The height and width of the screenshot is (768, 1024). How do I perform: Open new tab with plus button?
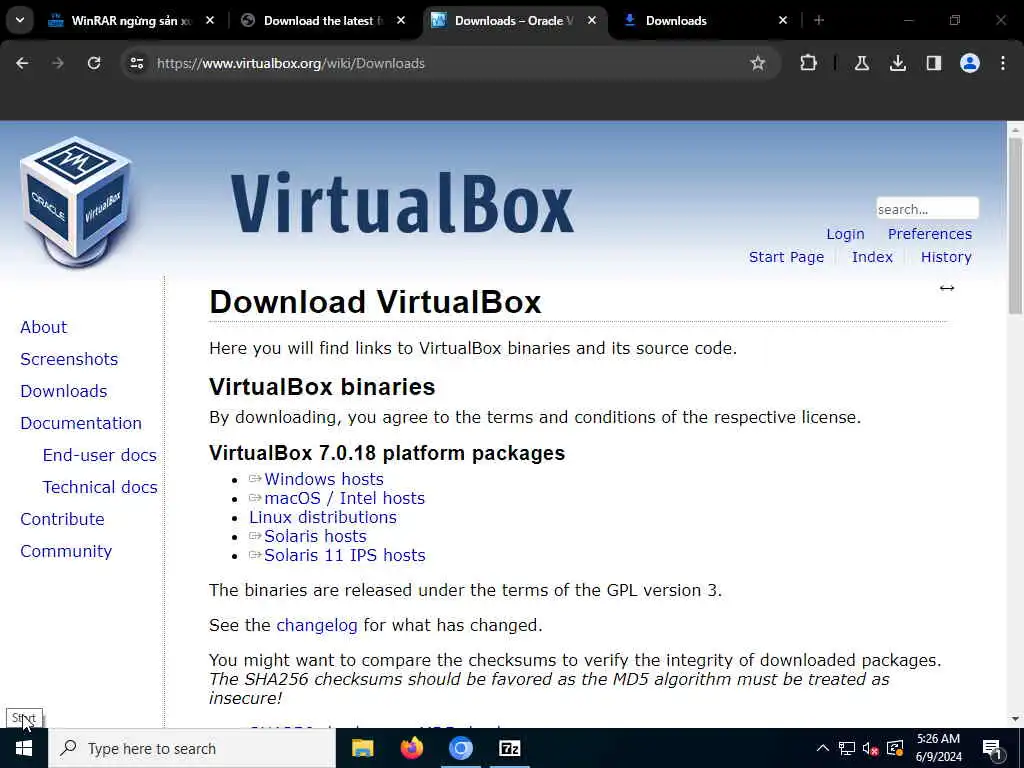pyautogui.click(x=819, y=20)
